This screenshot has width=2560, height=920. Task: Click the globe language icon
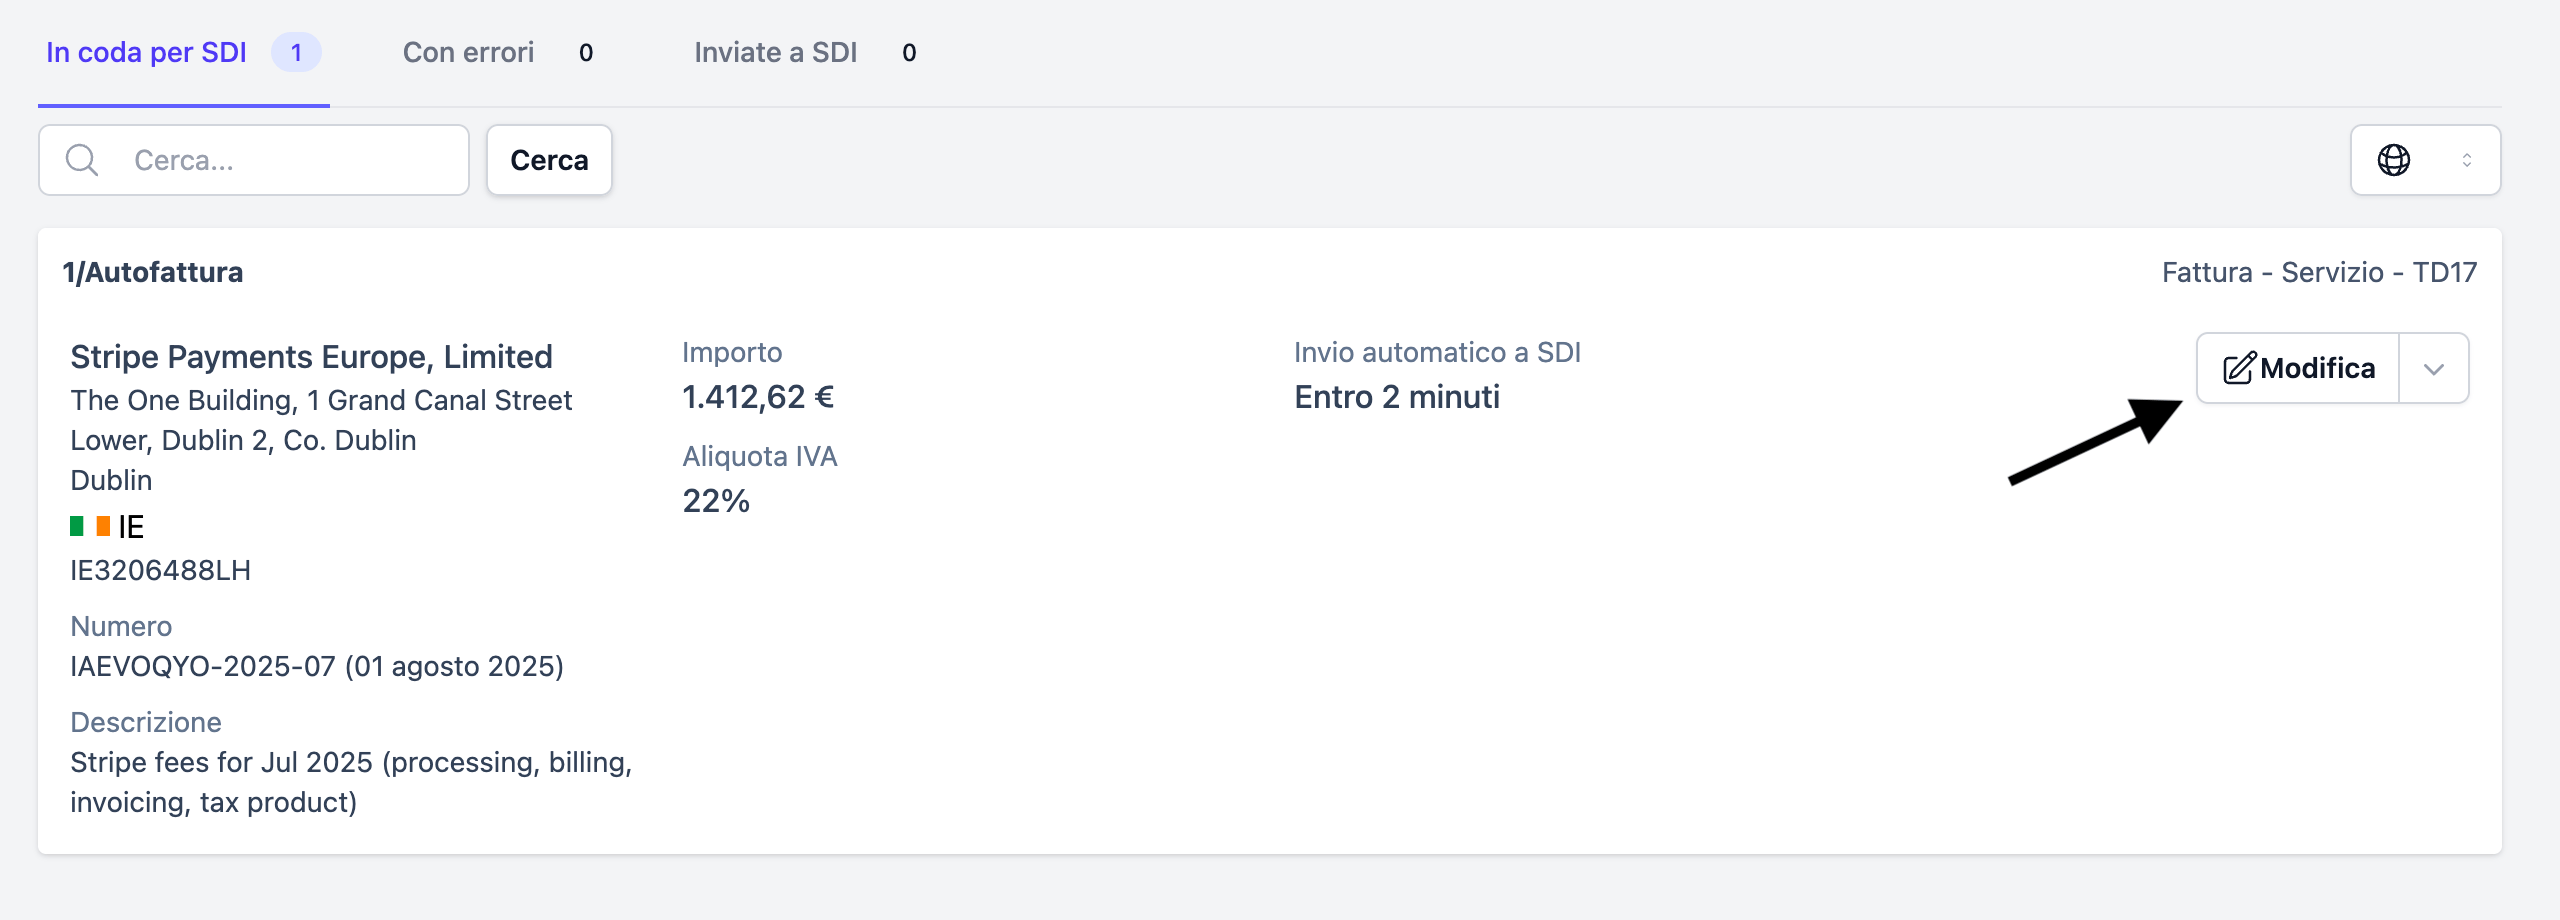point(2393,160)
